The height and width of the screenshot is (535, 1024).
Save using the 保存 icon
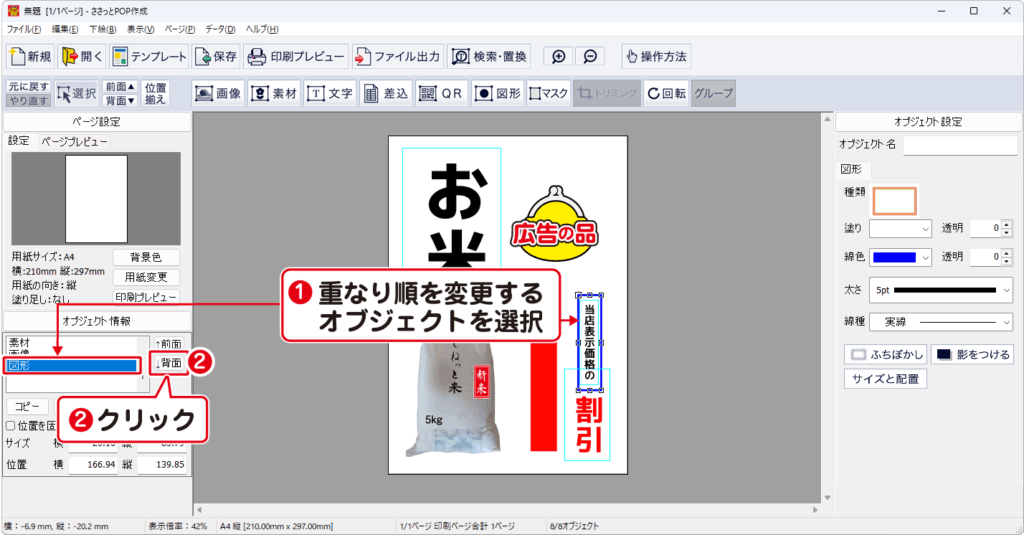click(x=216, y=56)
